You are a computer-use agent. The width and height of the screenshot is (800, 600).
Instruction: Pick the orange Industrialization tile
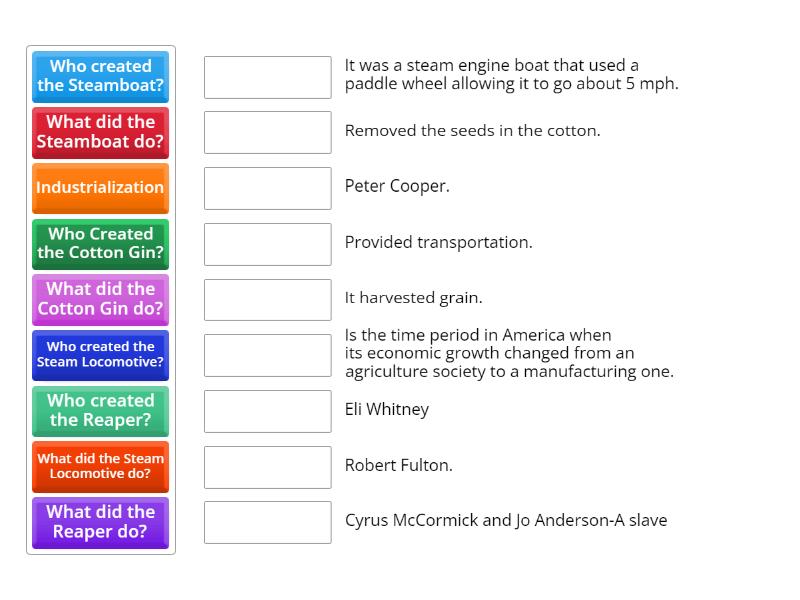[100, 187]
